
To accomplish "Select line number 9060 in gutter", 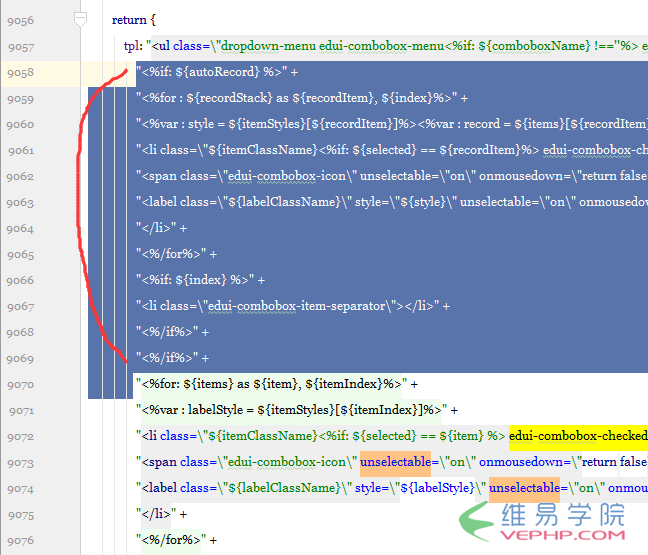I will [x=21, y=124].
